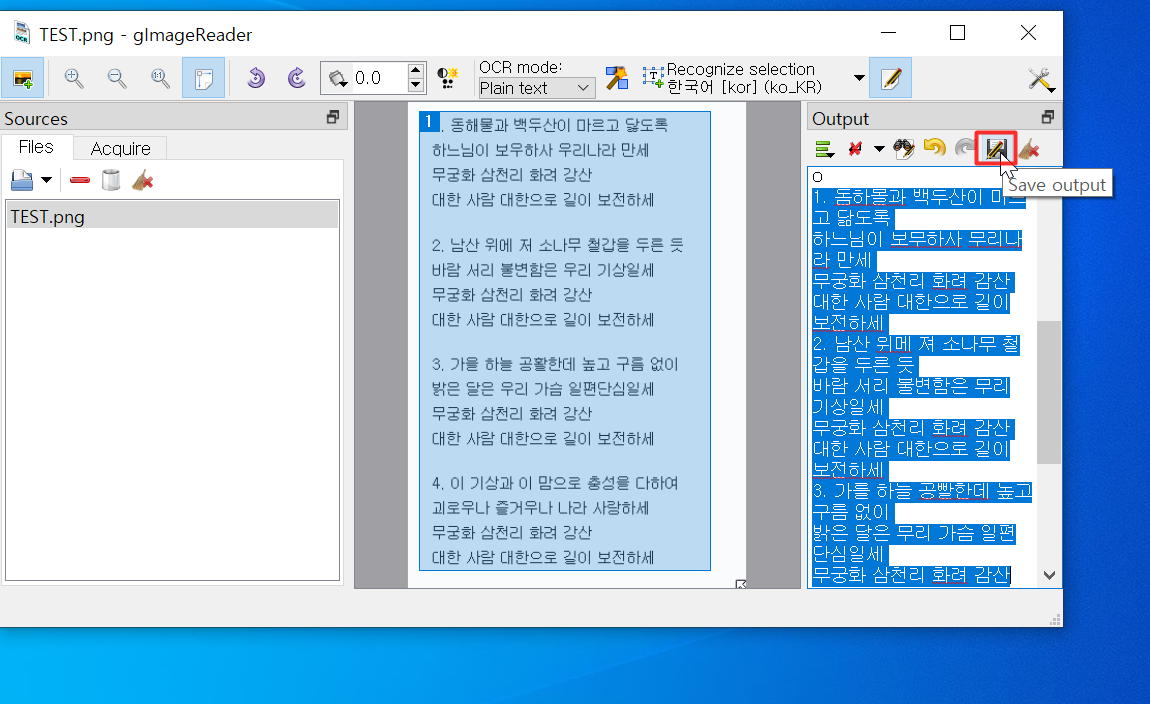Image resolution: width=1150 pixels, height=704 pixels.
Task: Click the open image file icon
Action: 22,180
